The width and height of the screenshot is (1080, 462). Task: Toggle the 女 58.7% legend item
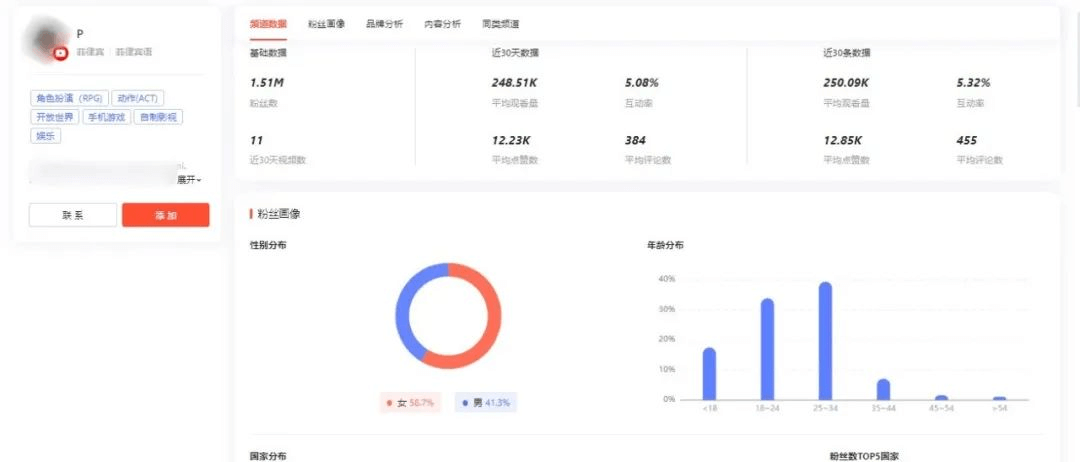tap(412, 402)
